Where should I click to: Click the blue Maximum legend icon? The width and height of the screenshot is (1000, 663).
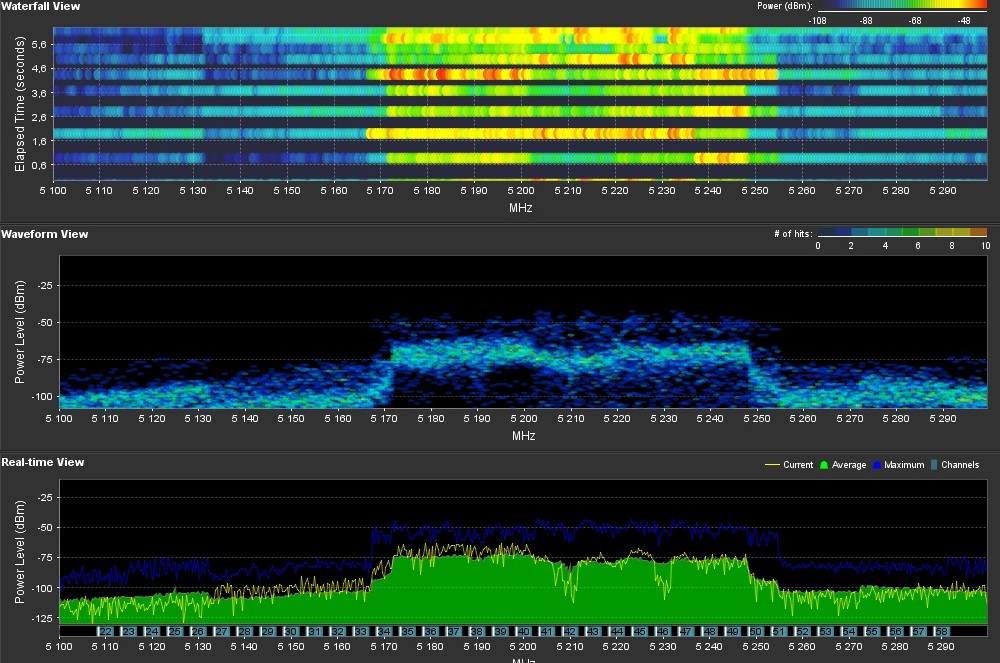pyautogui.click(x=877, y=464)
